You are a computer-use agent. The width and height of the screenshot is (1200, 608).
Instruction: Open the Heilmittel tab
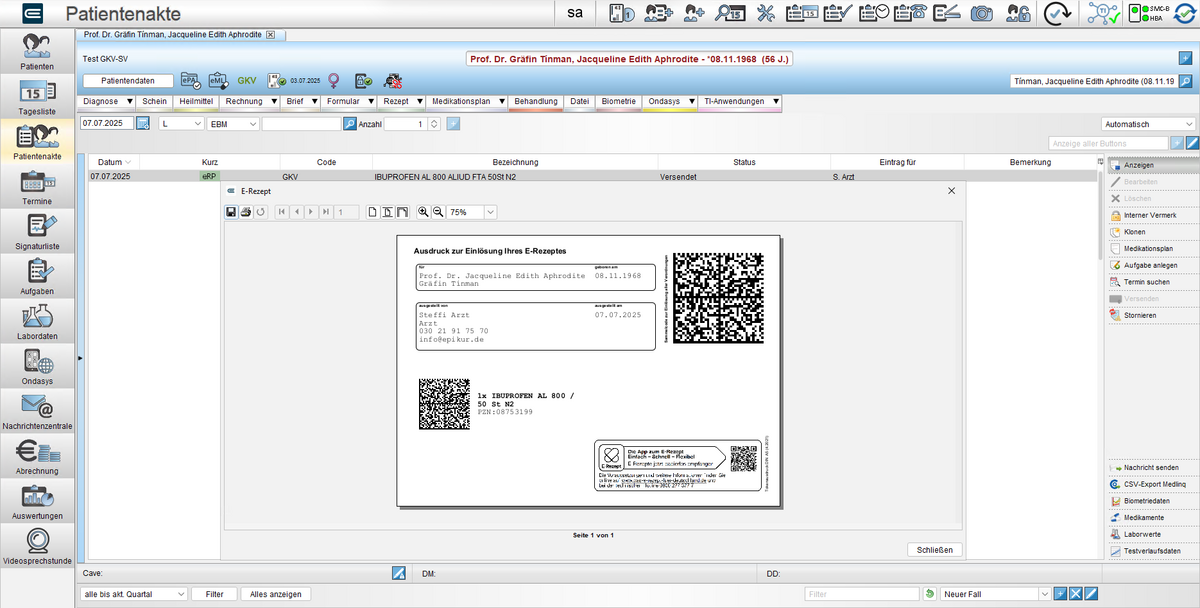click(x=196, y=102)
